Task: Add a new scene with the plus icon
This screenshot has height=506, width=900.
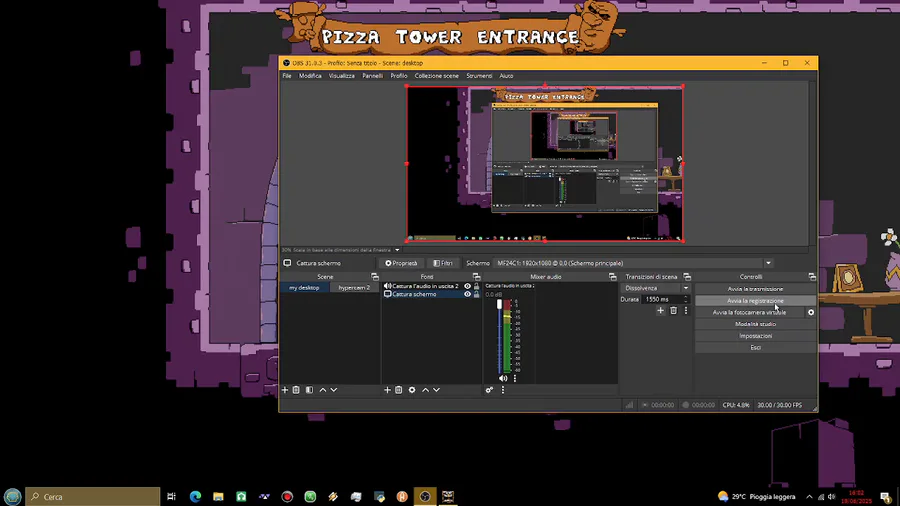Action: point(285,390)
